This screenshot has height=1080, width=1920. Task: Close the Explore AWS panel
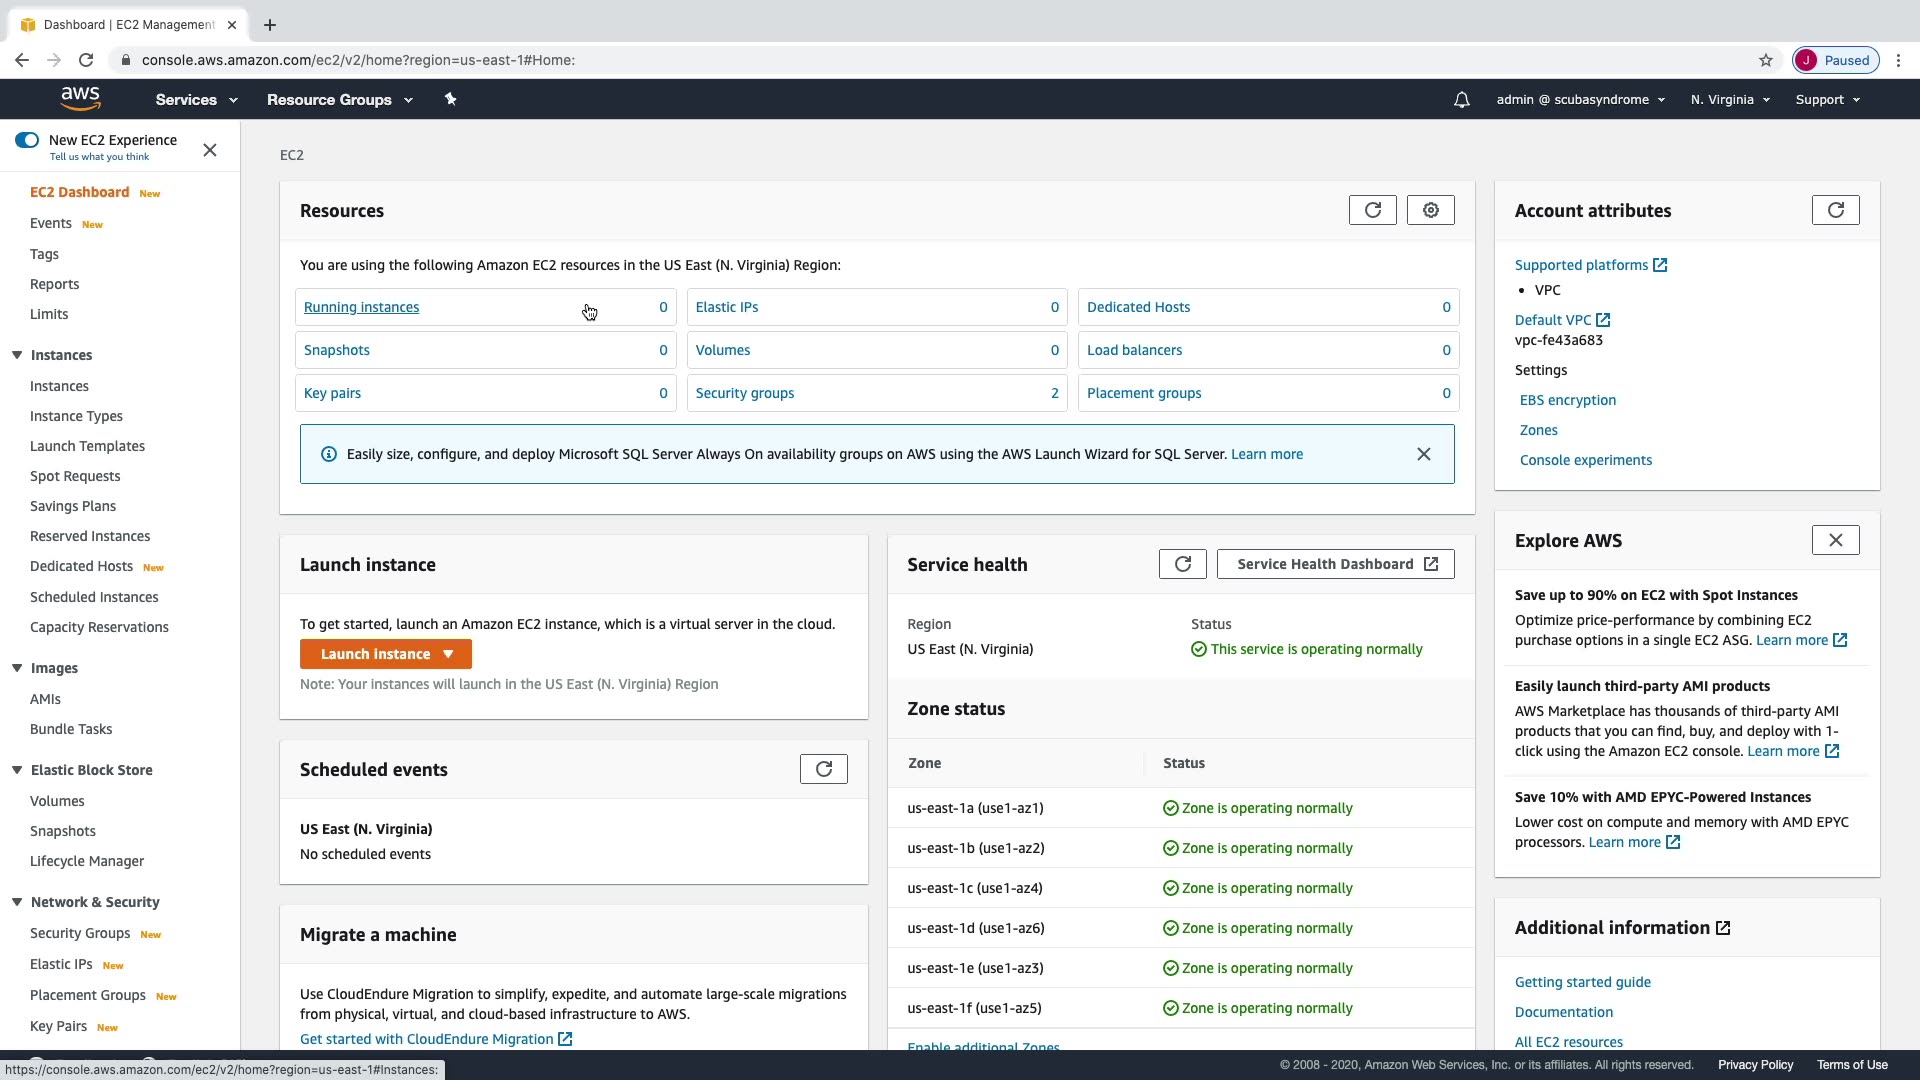(1835, 540)
